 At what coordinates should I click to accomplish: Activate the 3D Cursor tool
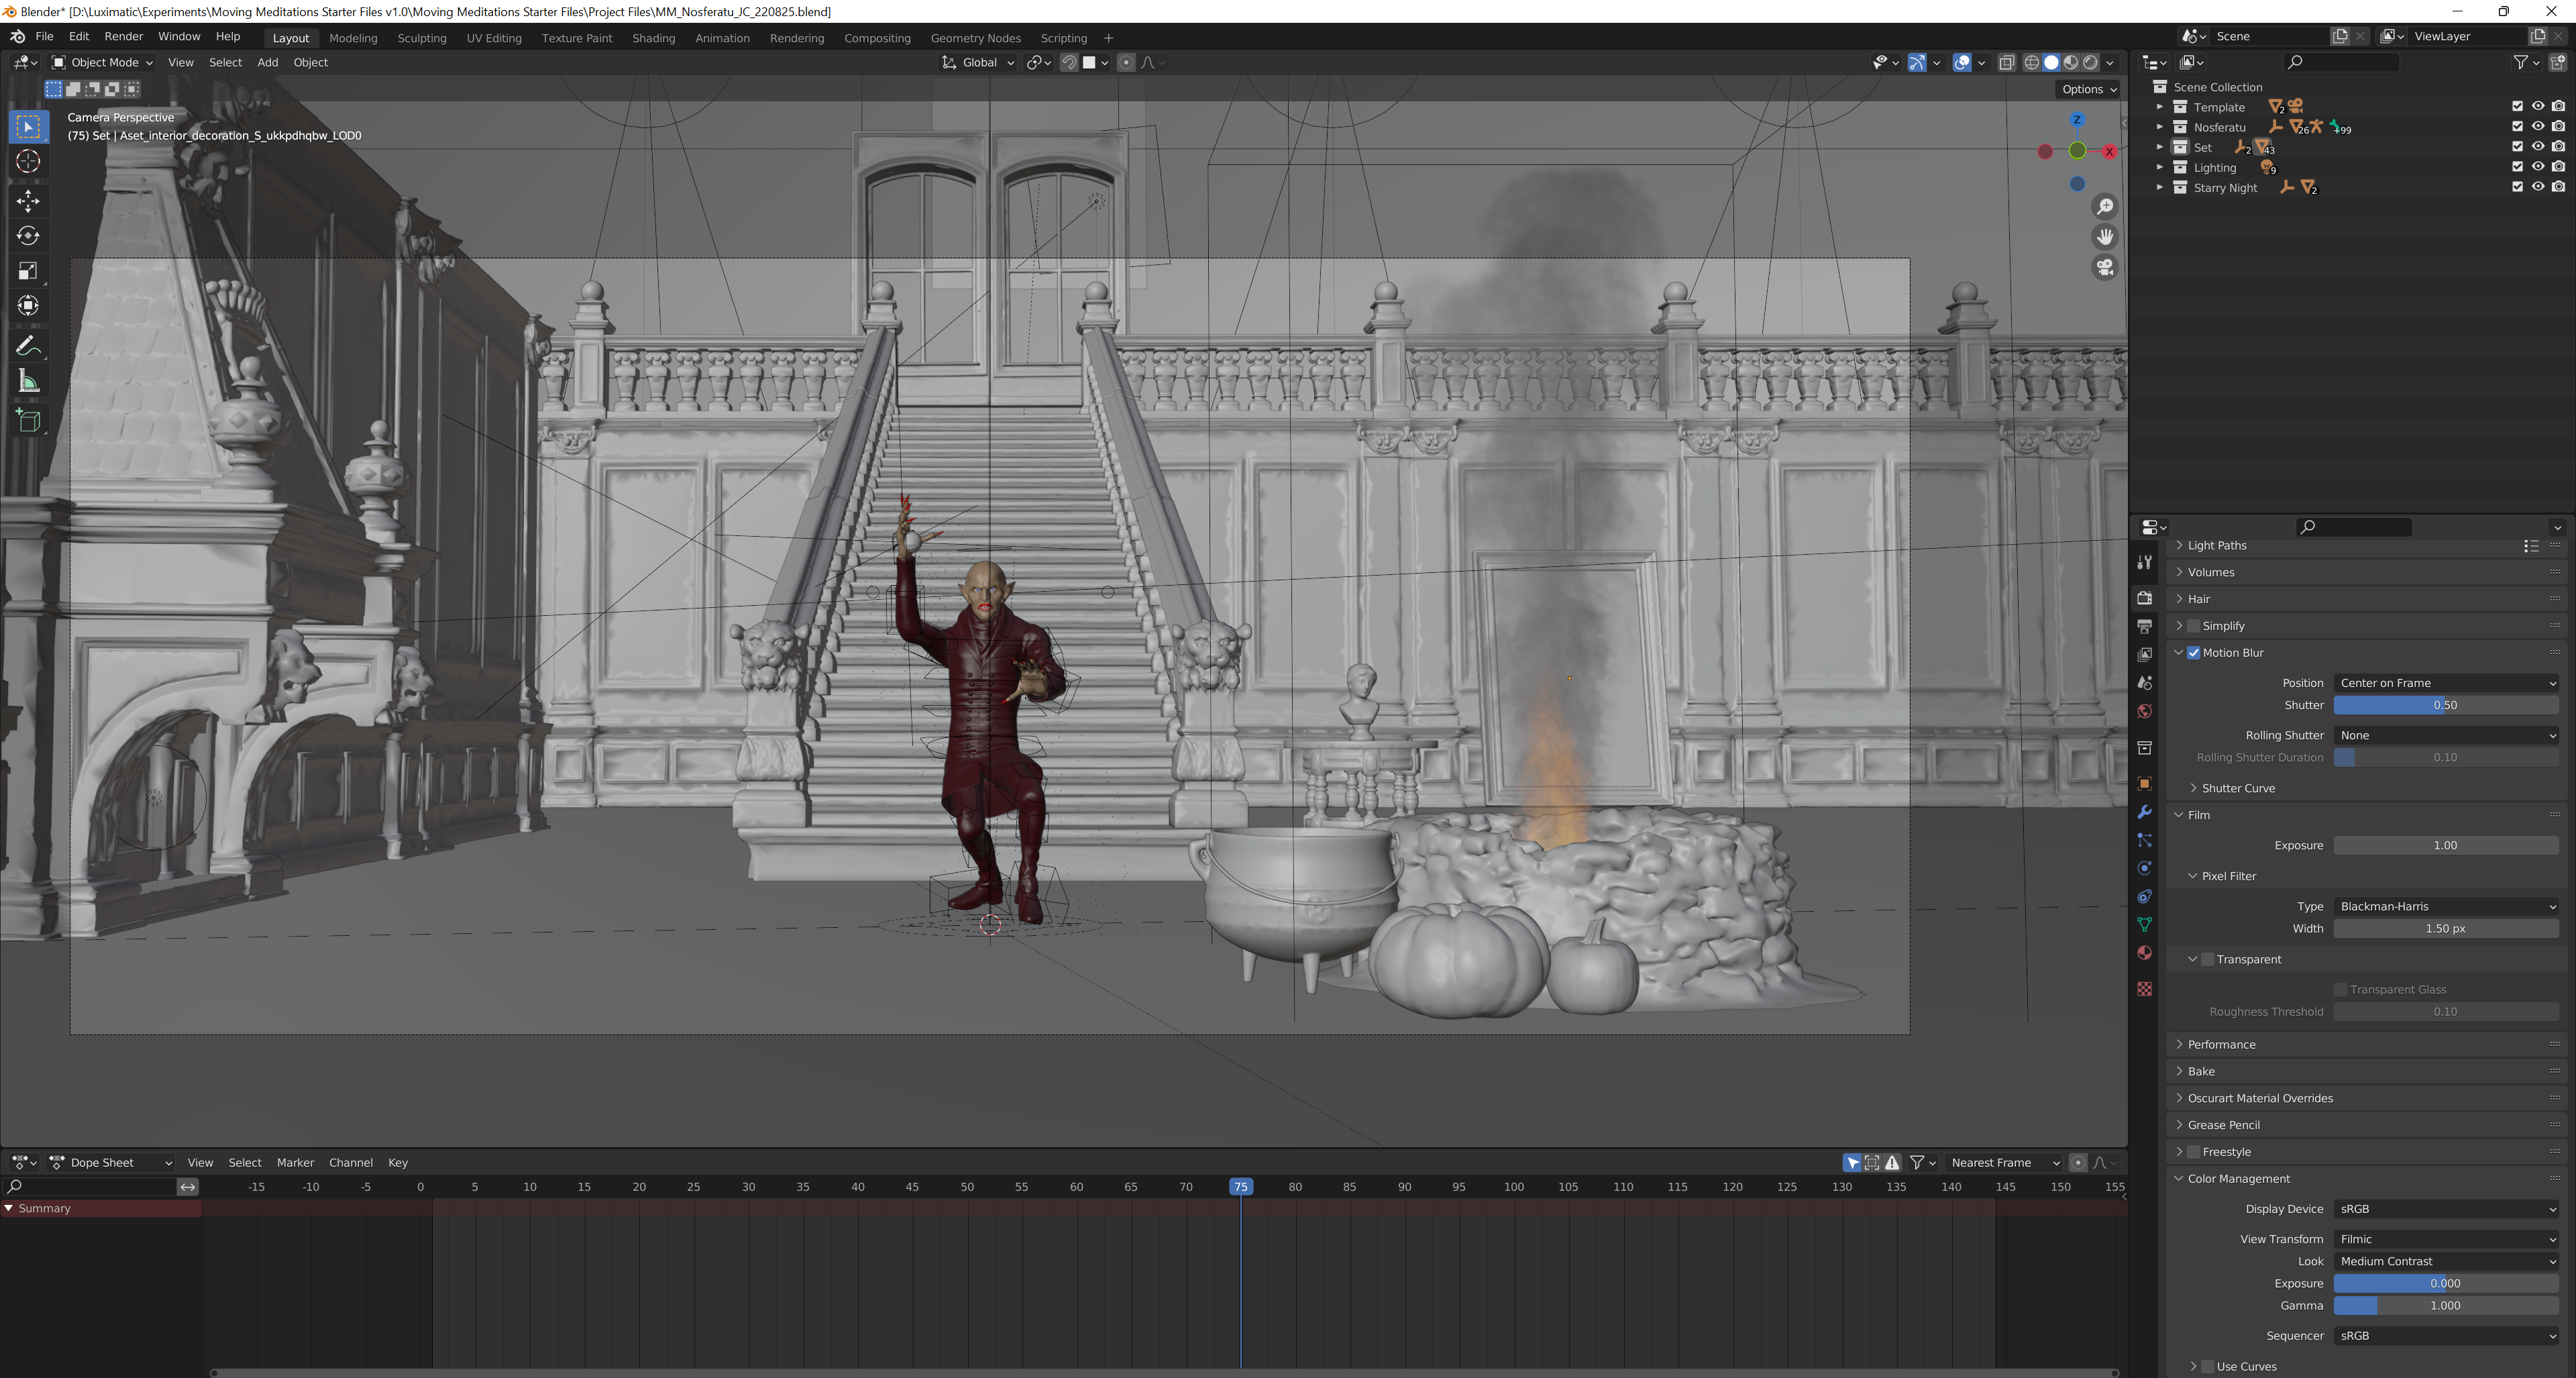(28, 161)
